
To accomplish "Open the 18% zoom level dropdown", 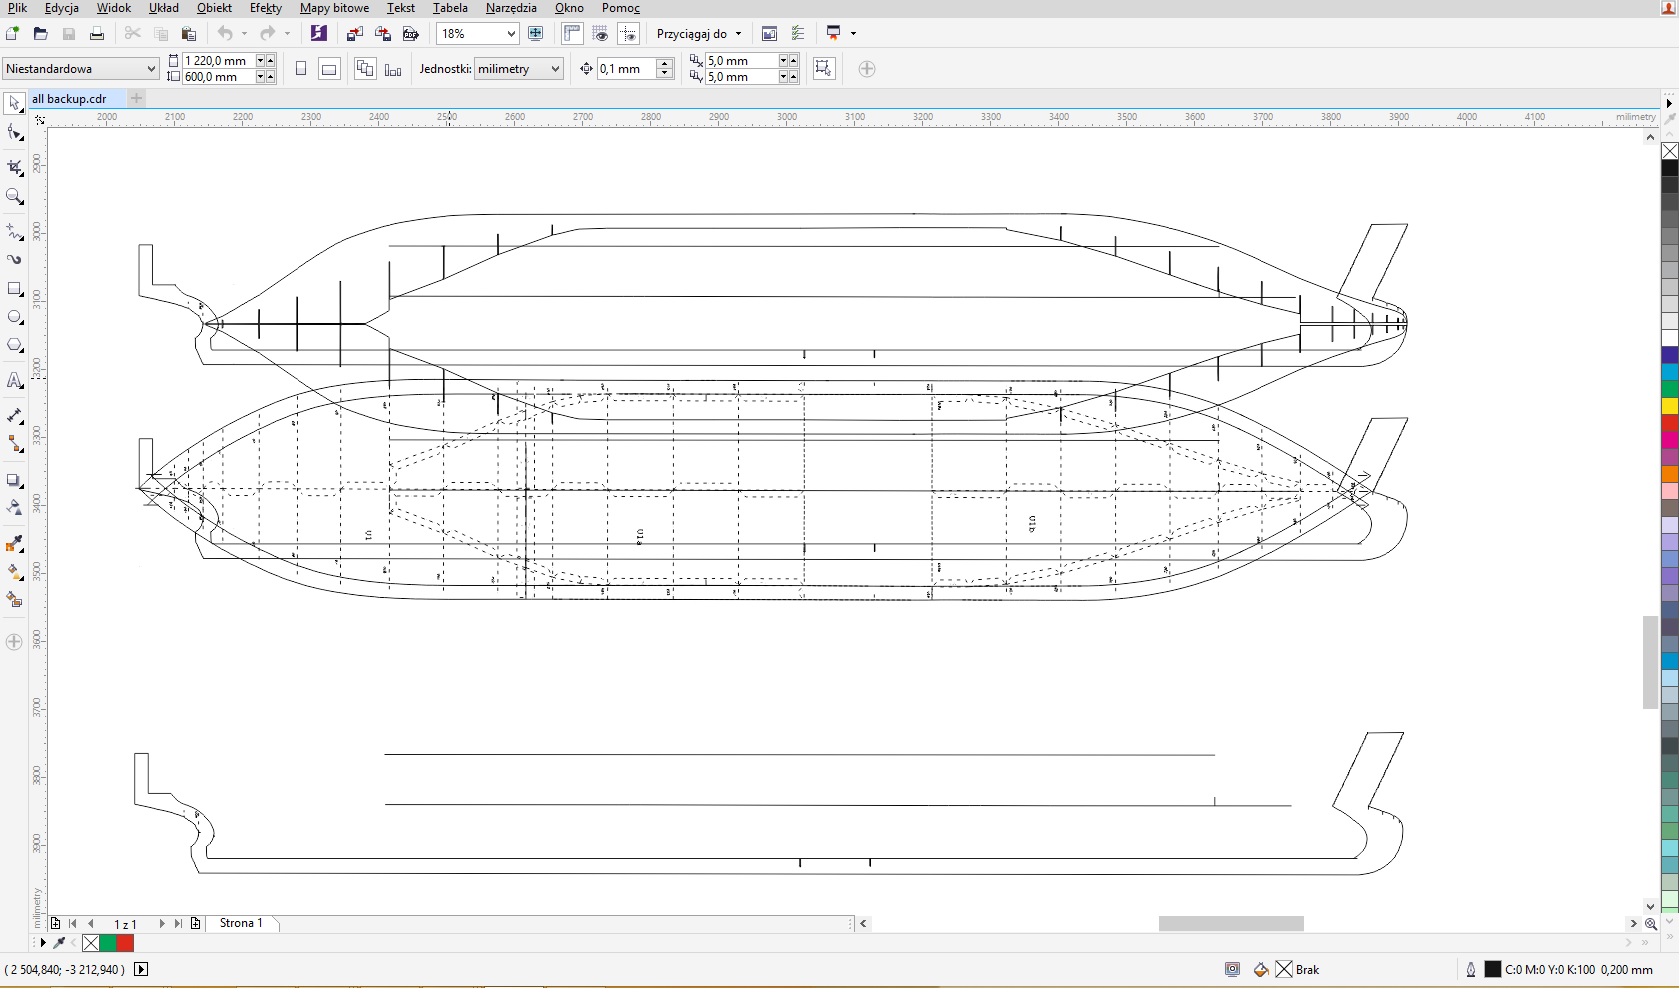I will click(511, 34).
